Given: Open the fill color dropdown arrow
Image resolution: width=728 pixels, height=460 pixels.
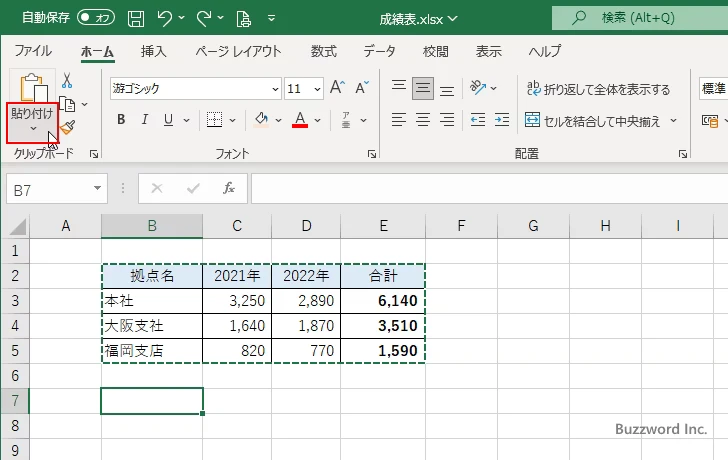Looking at the screenshot, I should point(279,120).
